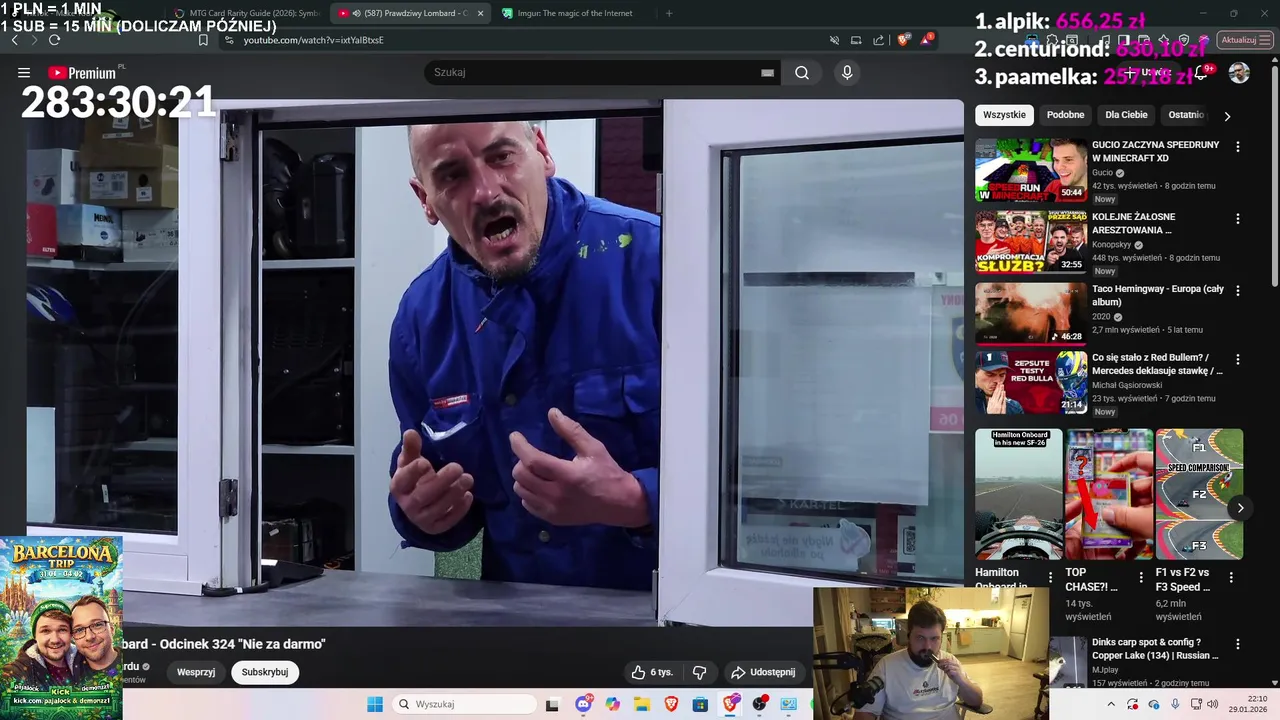Switch to MTG Card Rarity Guide tab

click(x=246, y=13)
